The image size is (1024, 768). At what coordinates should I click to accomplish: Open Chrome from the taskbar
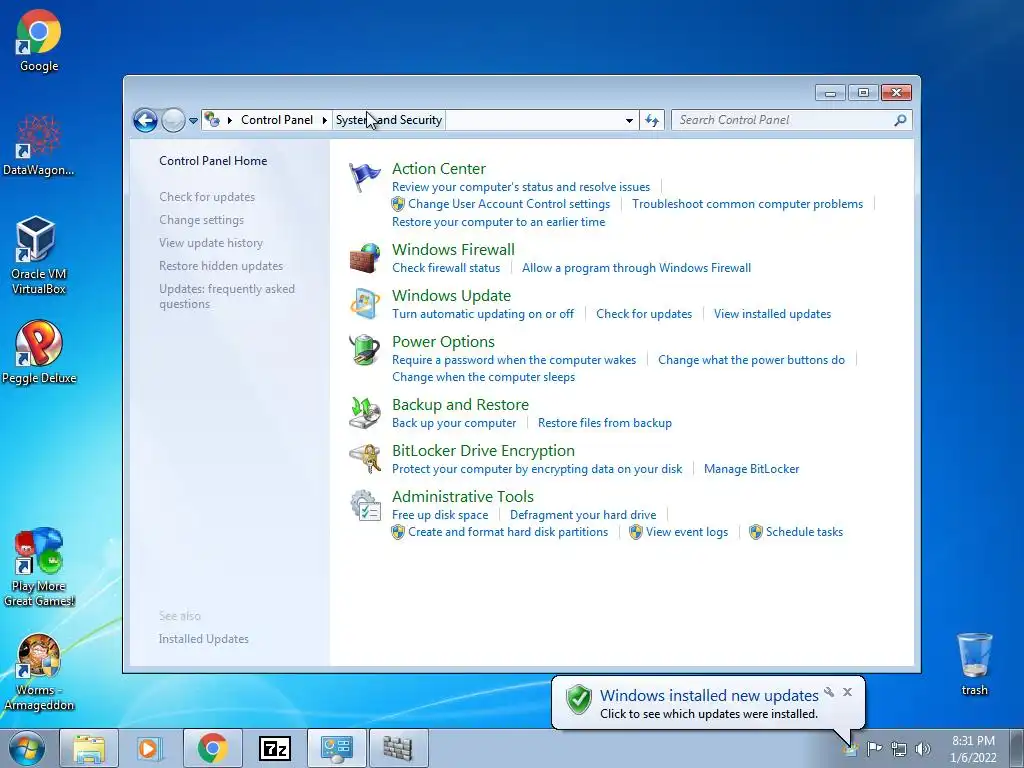[212, 748]
